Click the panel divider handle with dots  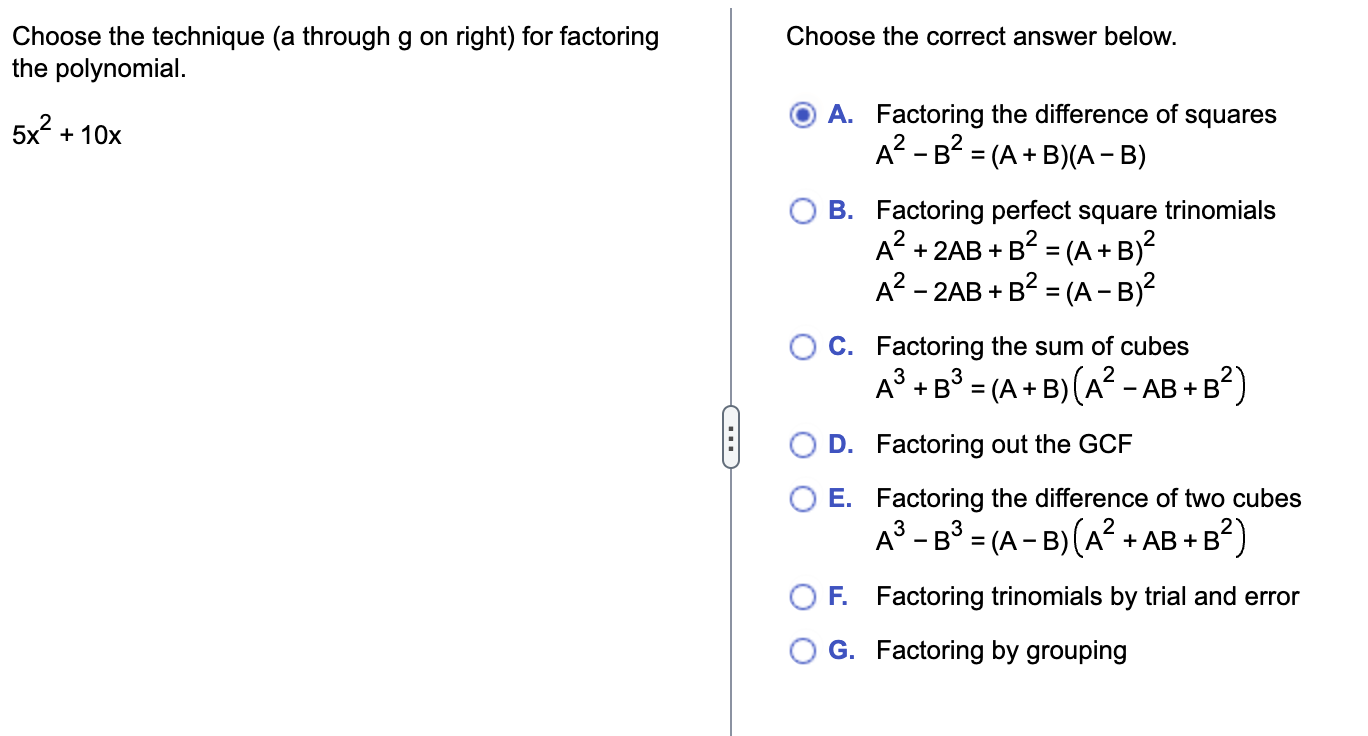[731, 441]
